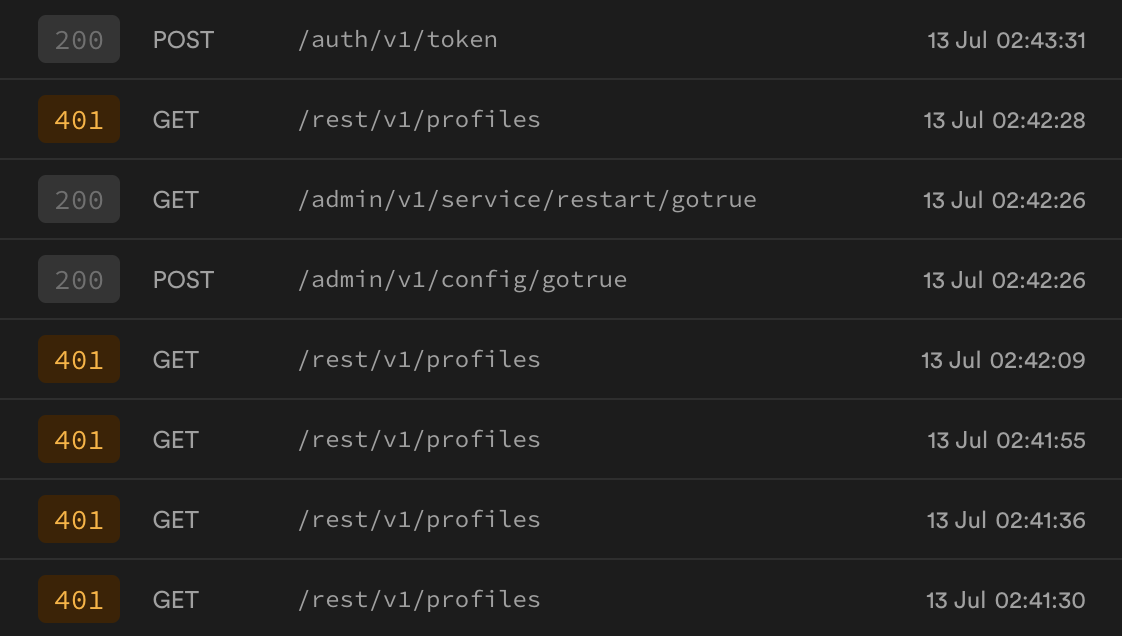This screenshot has height=636, width=1122.
Task: Select the log row for the 02:41:30 request
Action: [560, 599]
